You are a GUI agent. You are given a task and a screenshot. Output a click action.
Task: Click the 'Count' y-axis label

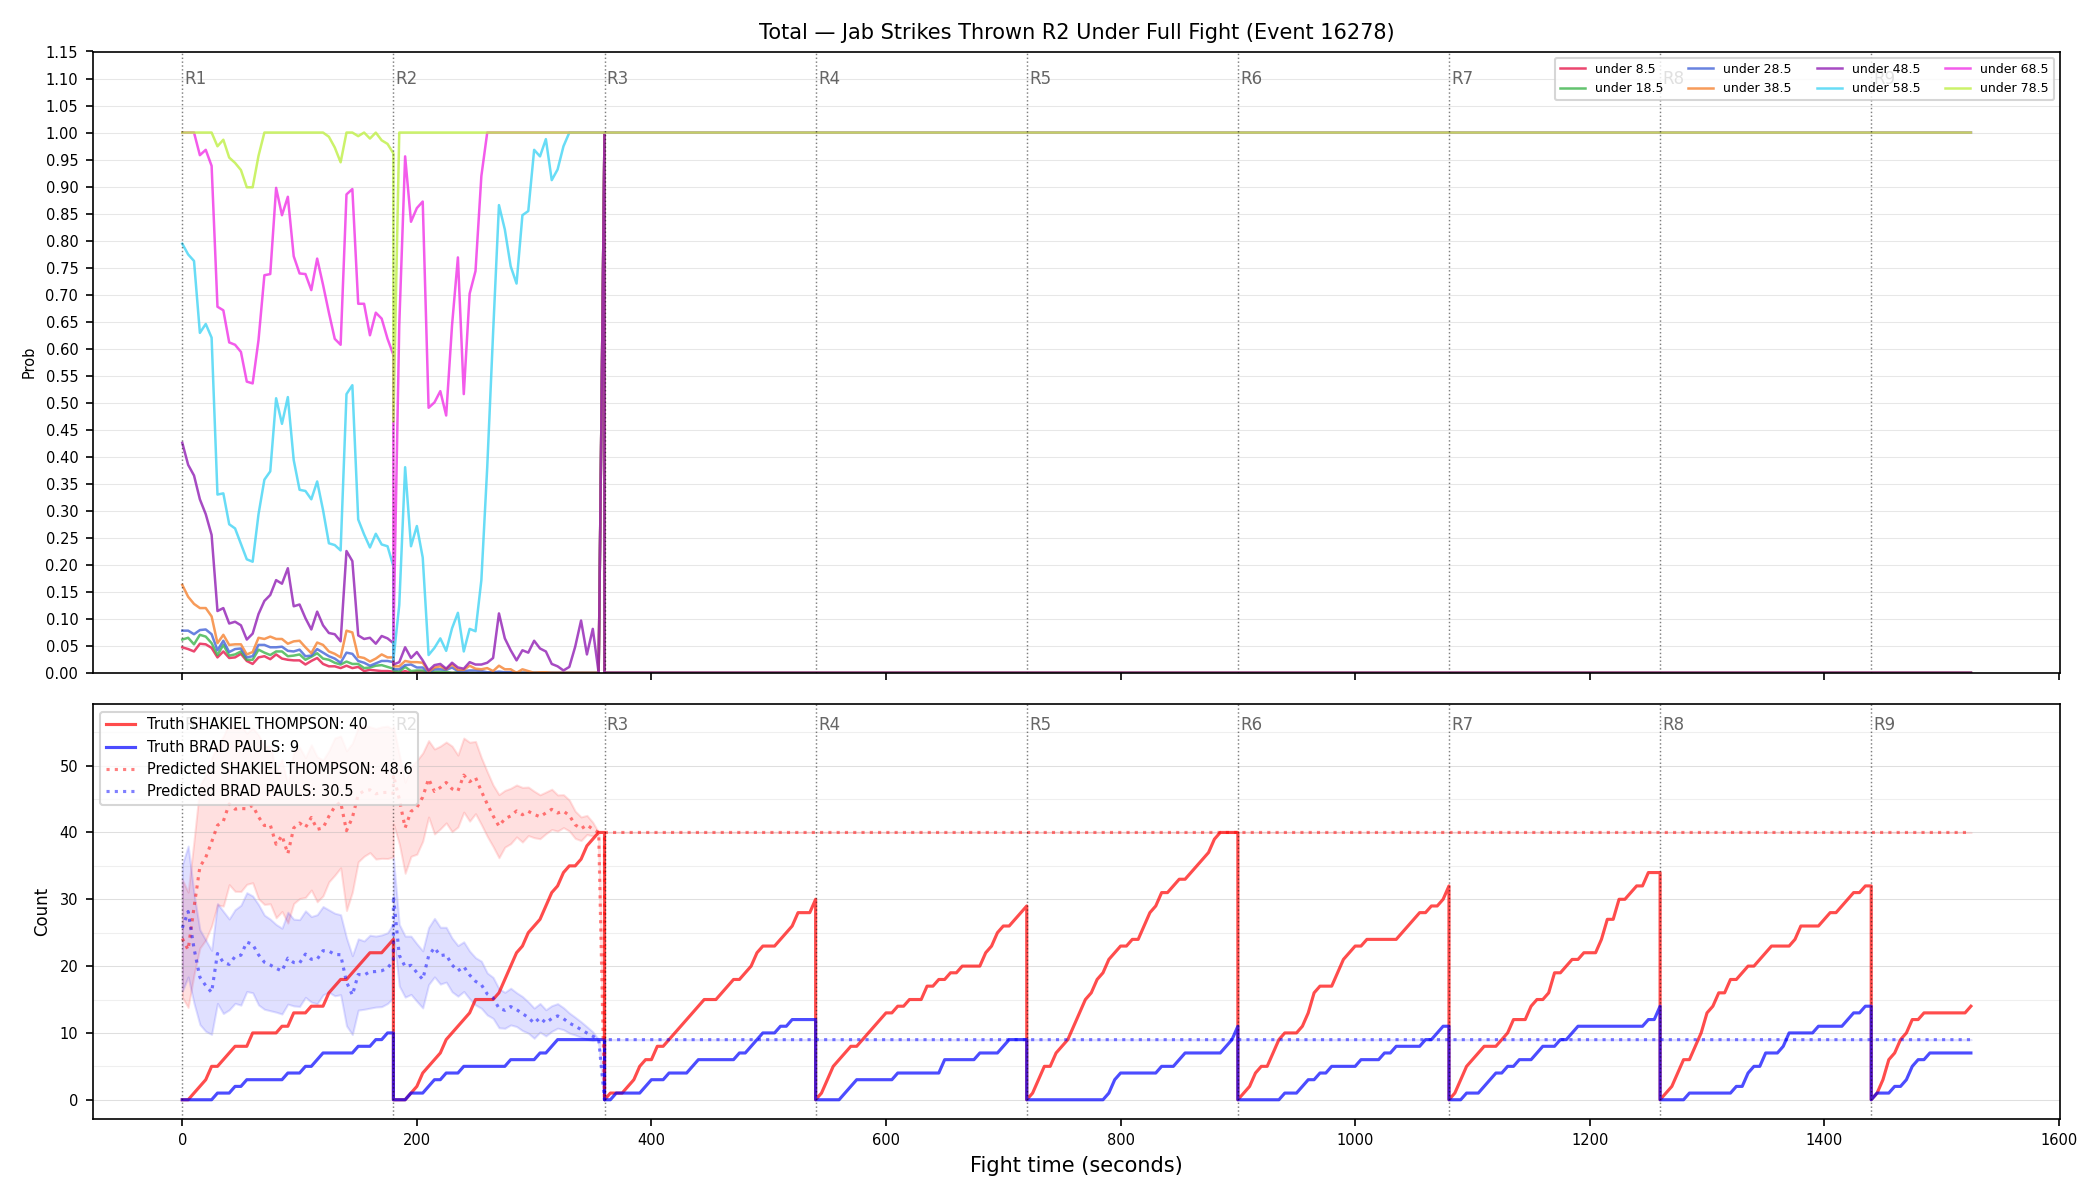coord(41,912)
